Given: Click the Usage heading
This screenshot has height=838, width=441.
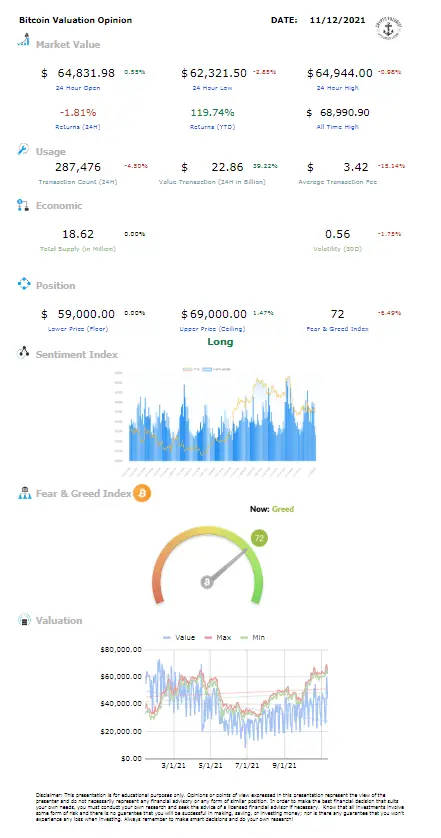Looking at the screenshot, I should 51,152.
